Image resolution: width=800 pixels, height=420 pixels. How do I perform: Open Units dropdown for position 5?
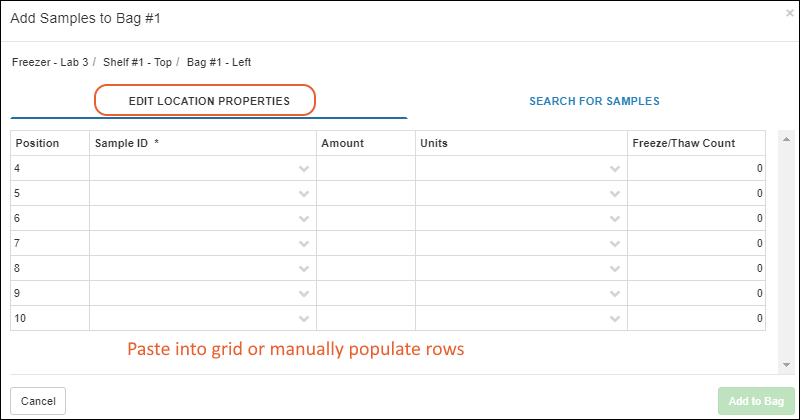point(615,193)
